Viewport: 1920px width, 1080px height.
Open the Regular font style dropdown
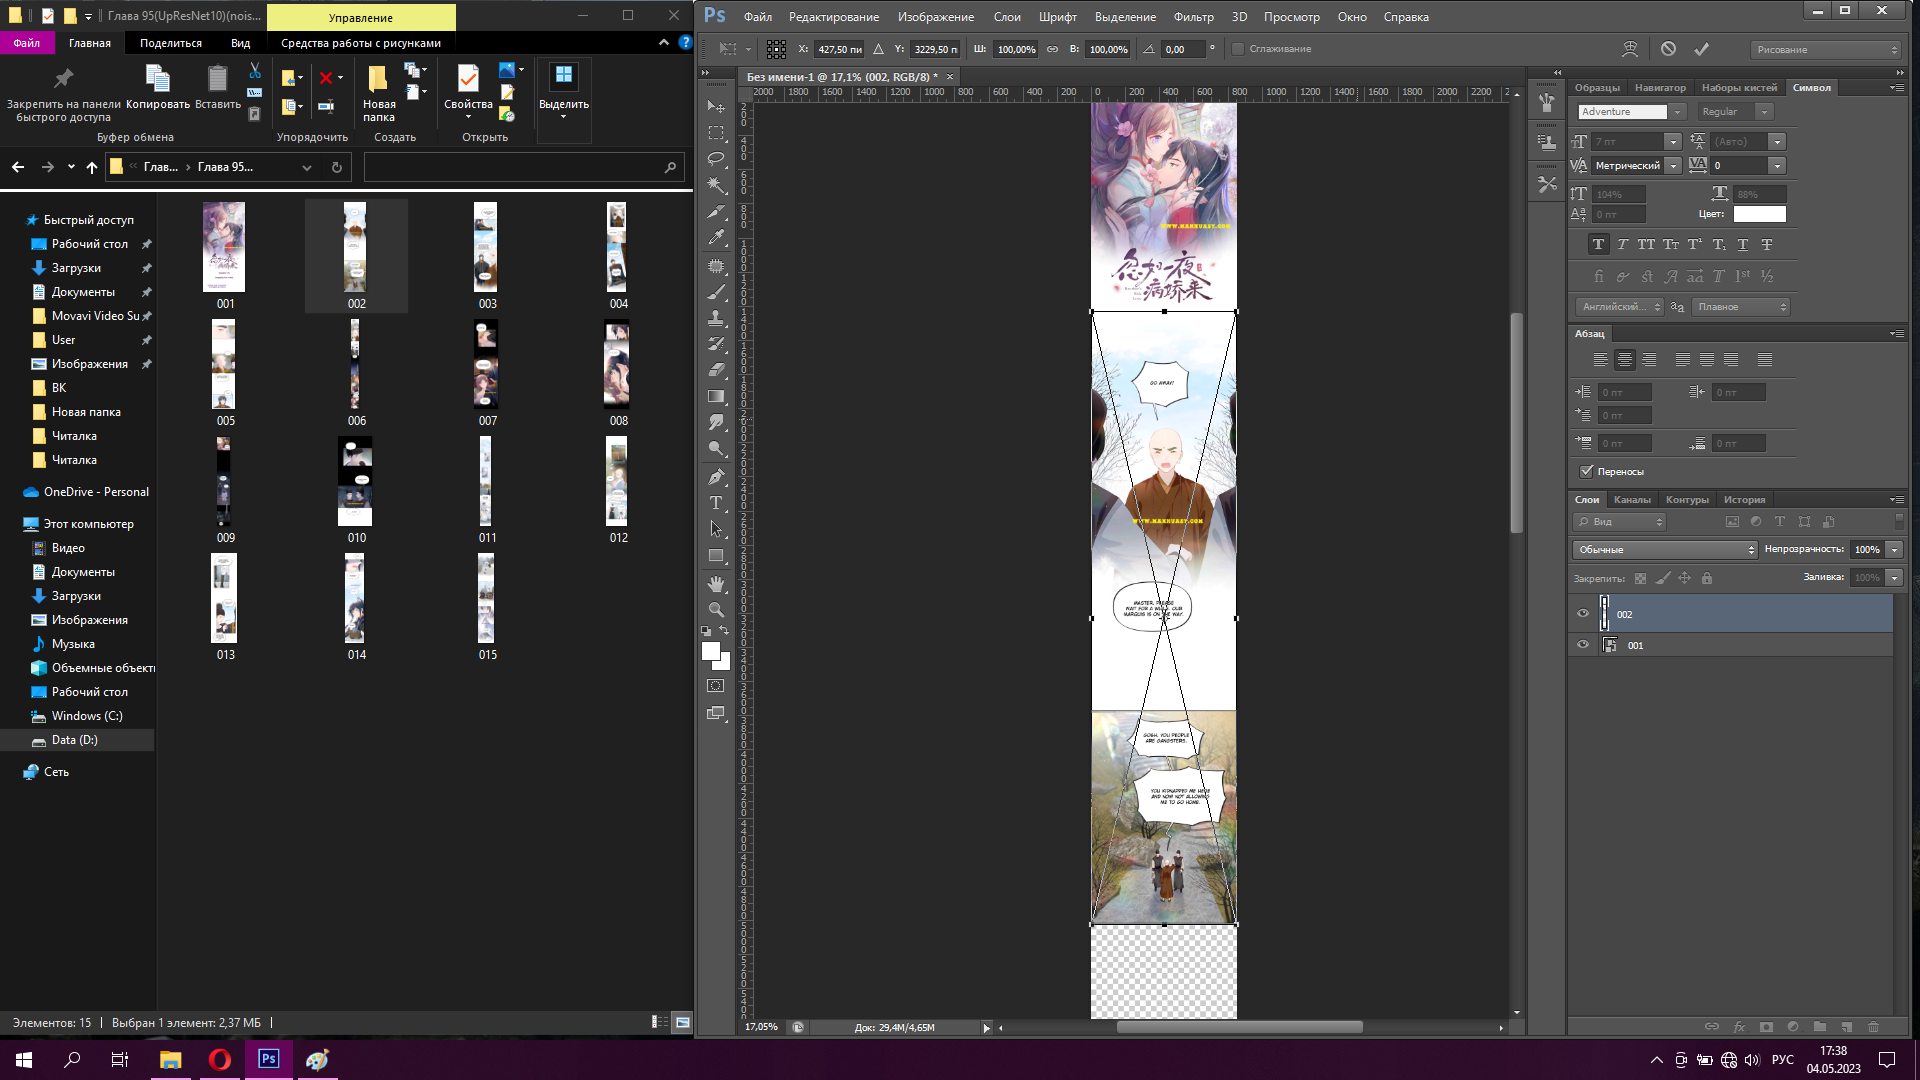1765,112
